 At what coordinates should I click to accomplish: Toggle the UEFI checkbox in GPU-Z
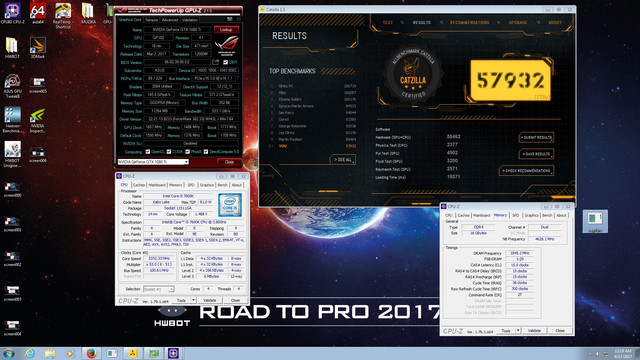[226, 62]
